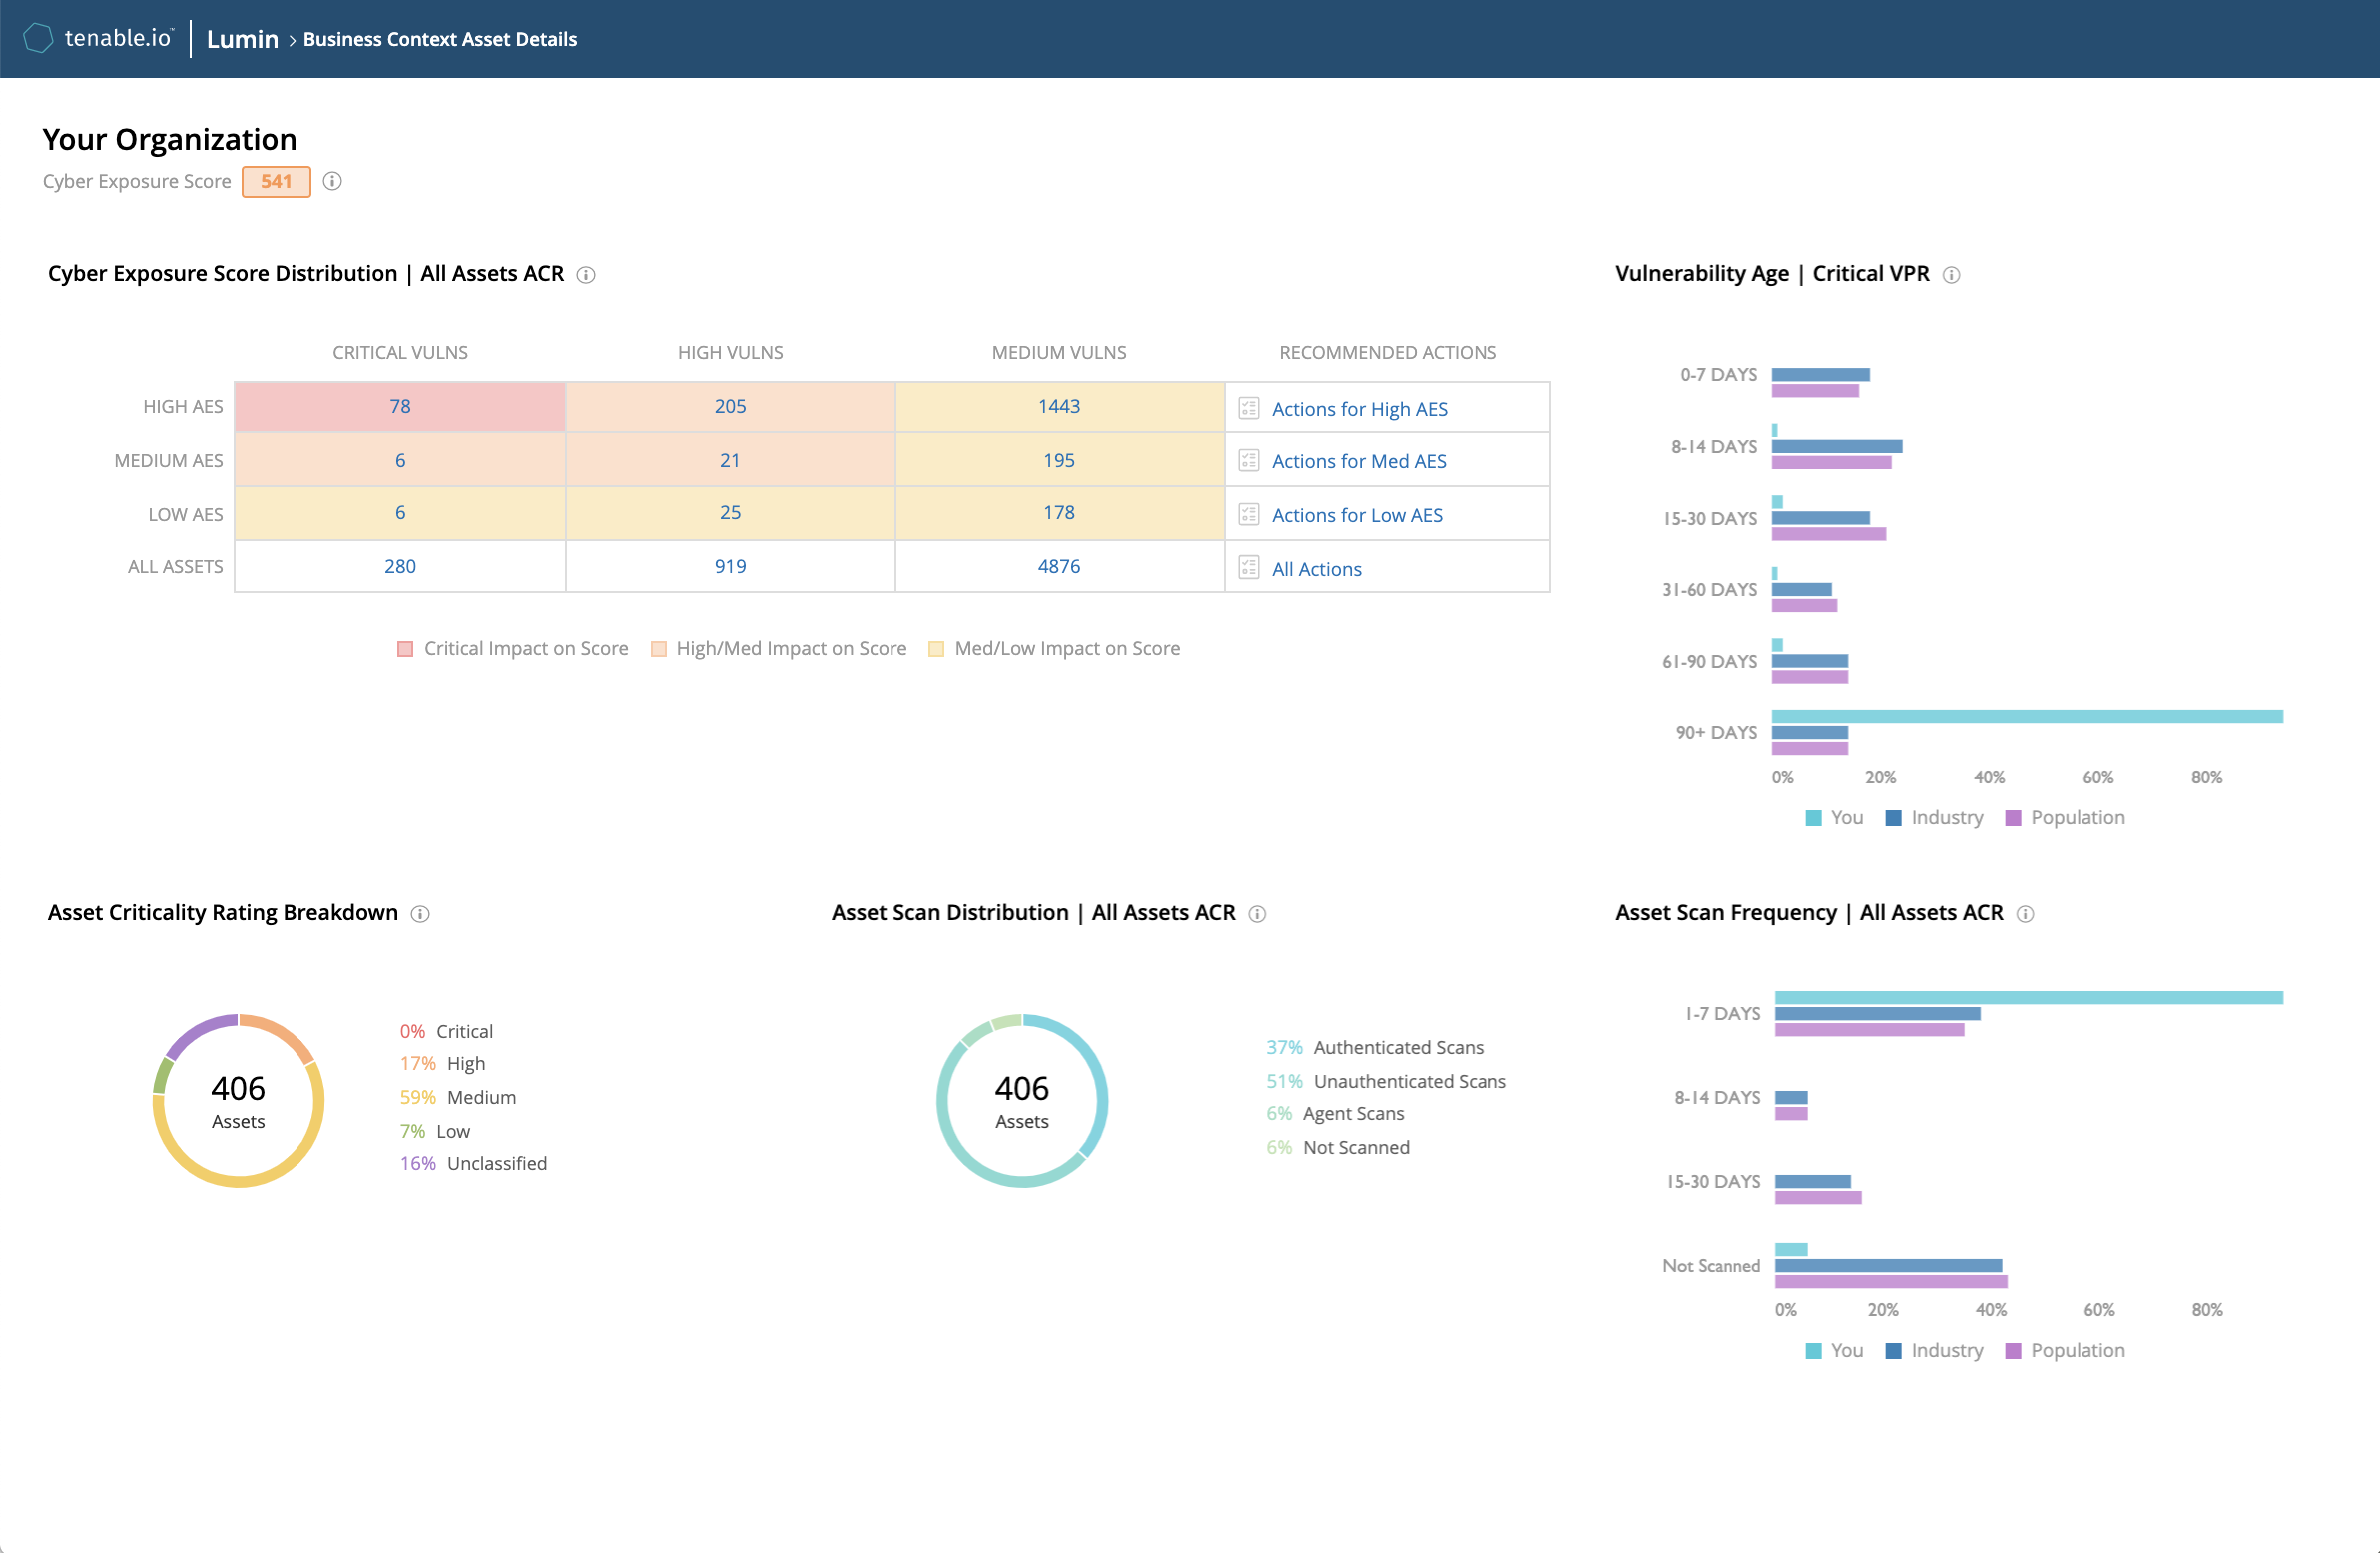Image resolution: width=2380 pixels, height=1553 pixels.
Task: Open Actions for Low AES link
Action: tap(1356, 515)
